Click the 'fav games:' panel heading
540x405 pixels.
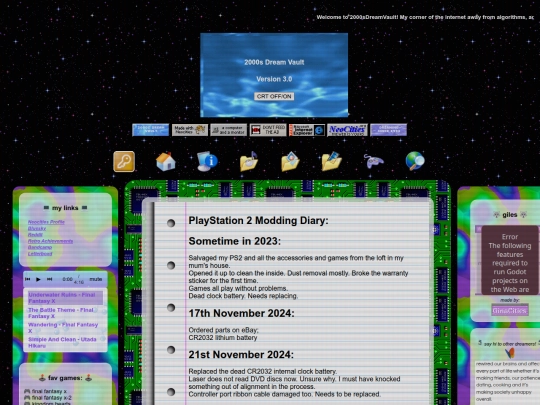(x=65, y=378)
